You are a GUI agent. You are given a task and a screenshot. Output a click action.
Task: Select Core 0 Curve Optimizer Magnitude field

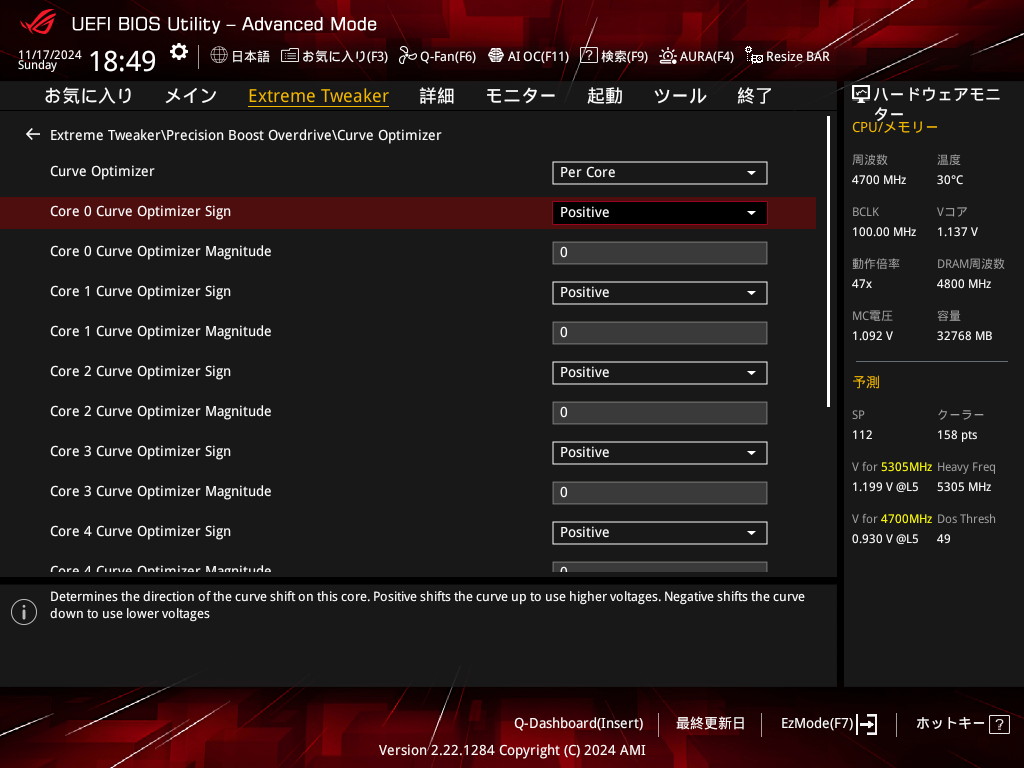(x=660, y=253)
